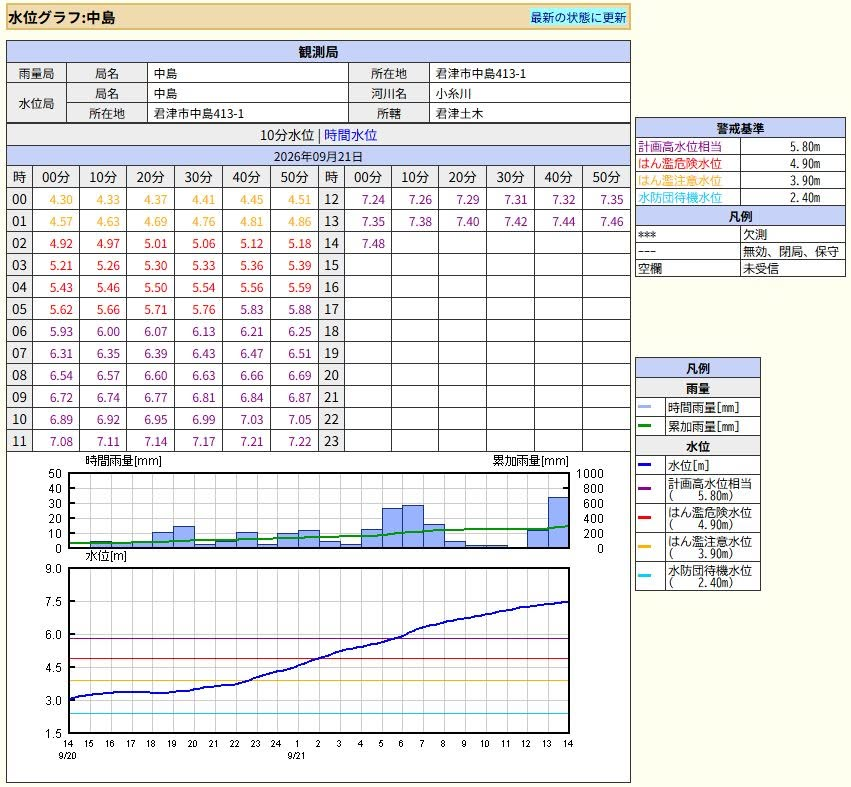This screenshot has height=787, width=851.
Task: Click the red はん濫危険水位 swatch in chart legend
Action: pos(644,518)
